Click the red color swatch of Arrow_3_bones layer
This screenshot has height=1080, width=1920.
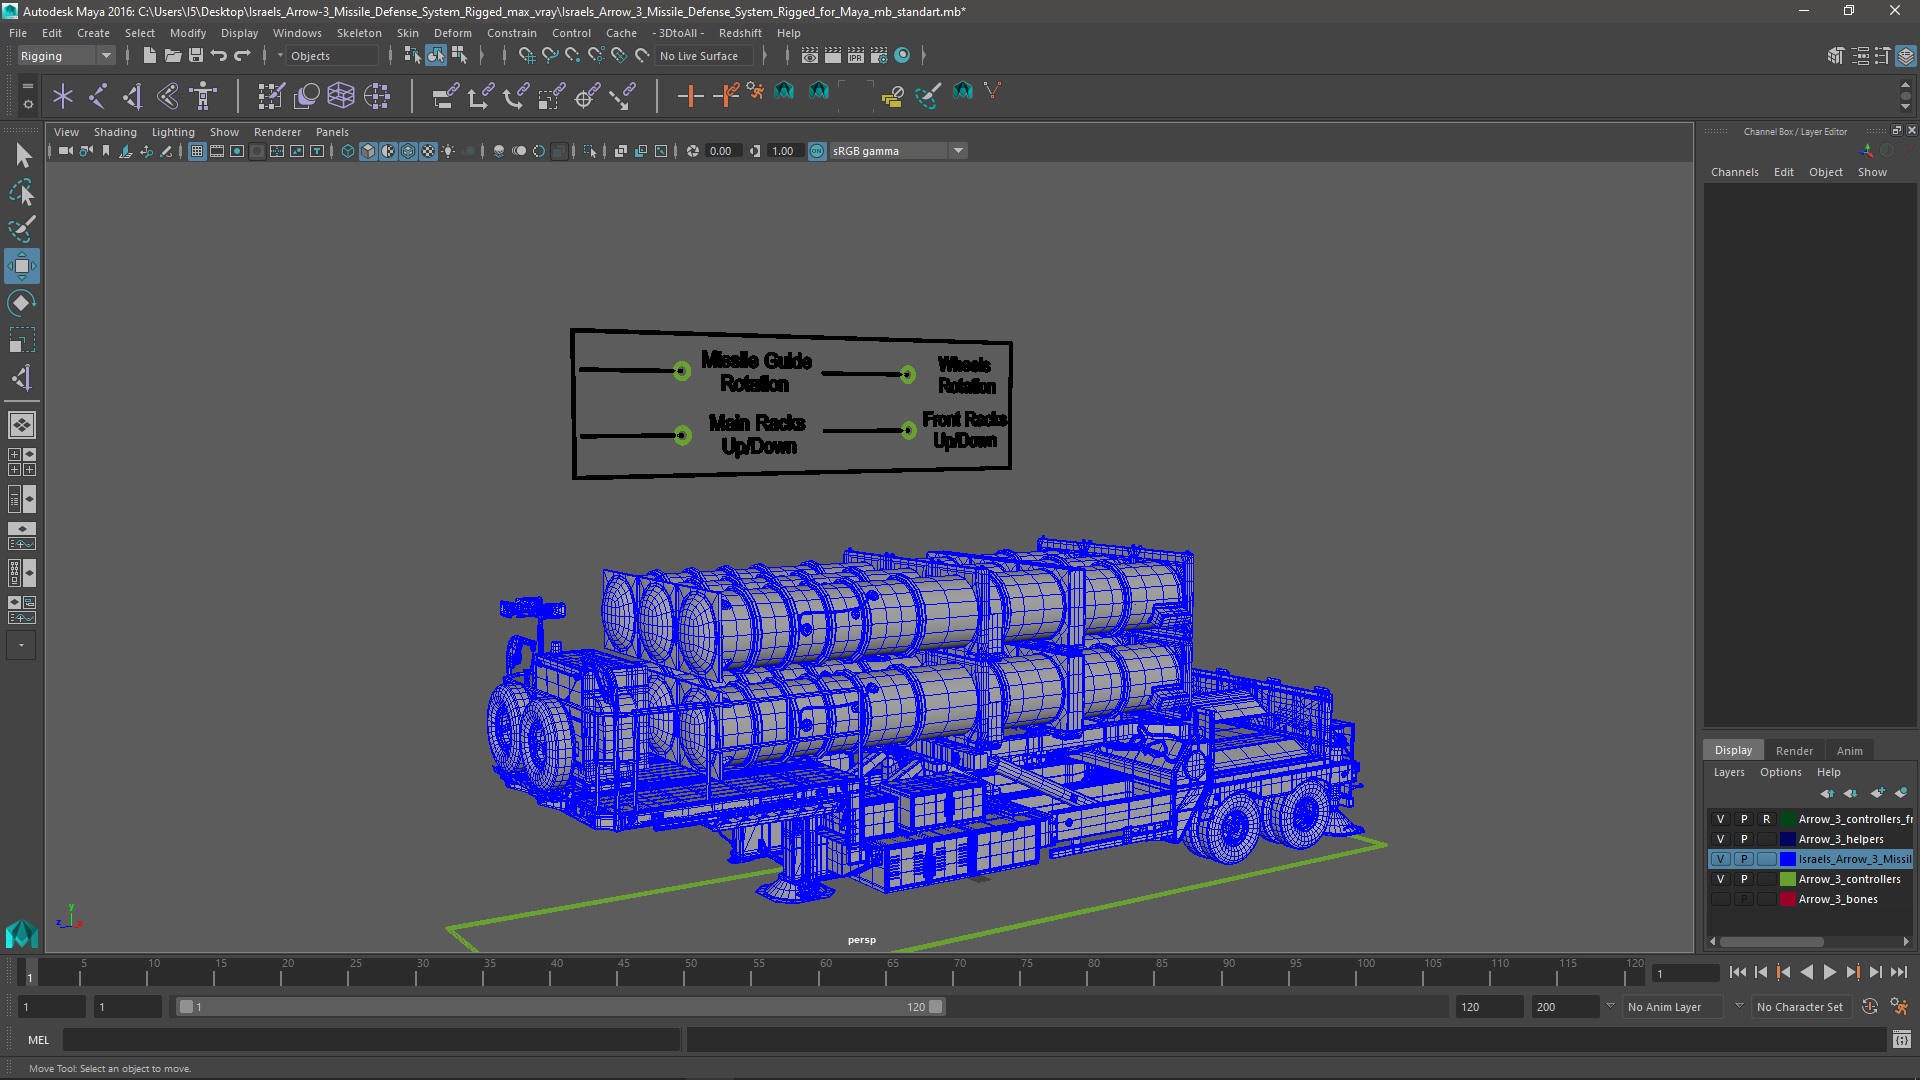(x=1787, y=899)
